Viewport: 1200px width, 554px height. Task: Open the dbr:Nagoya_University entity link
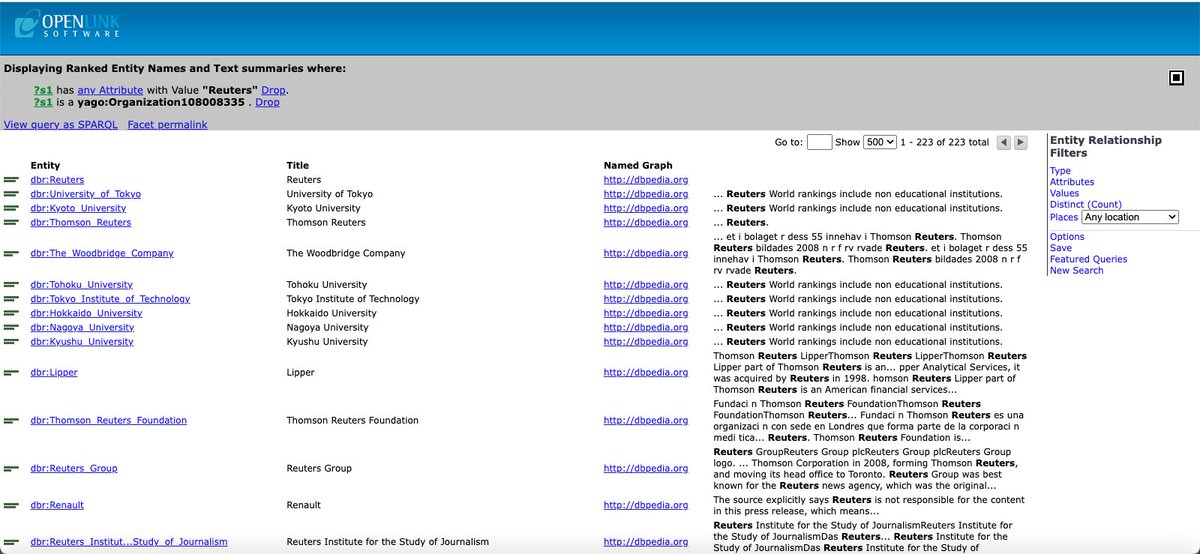pos(82,327)
